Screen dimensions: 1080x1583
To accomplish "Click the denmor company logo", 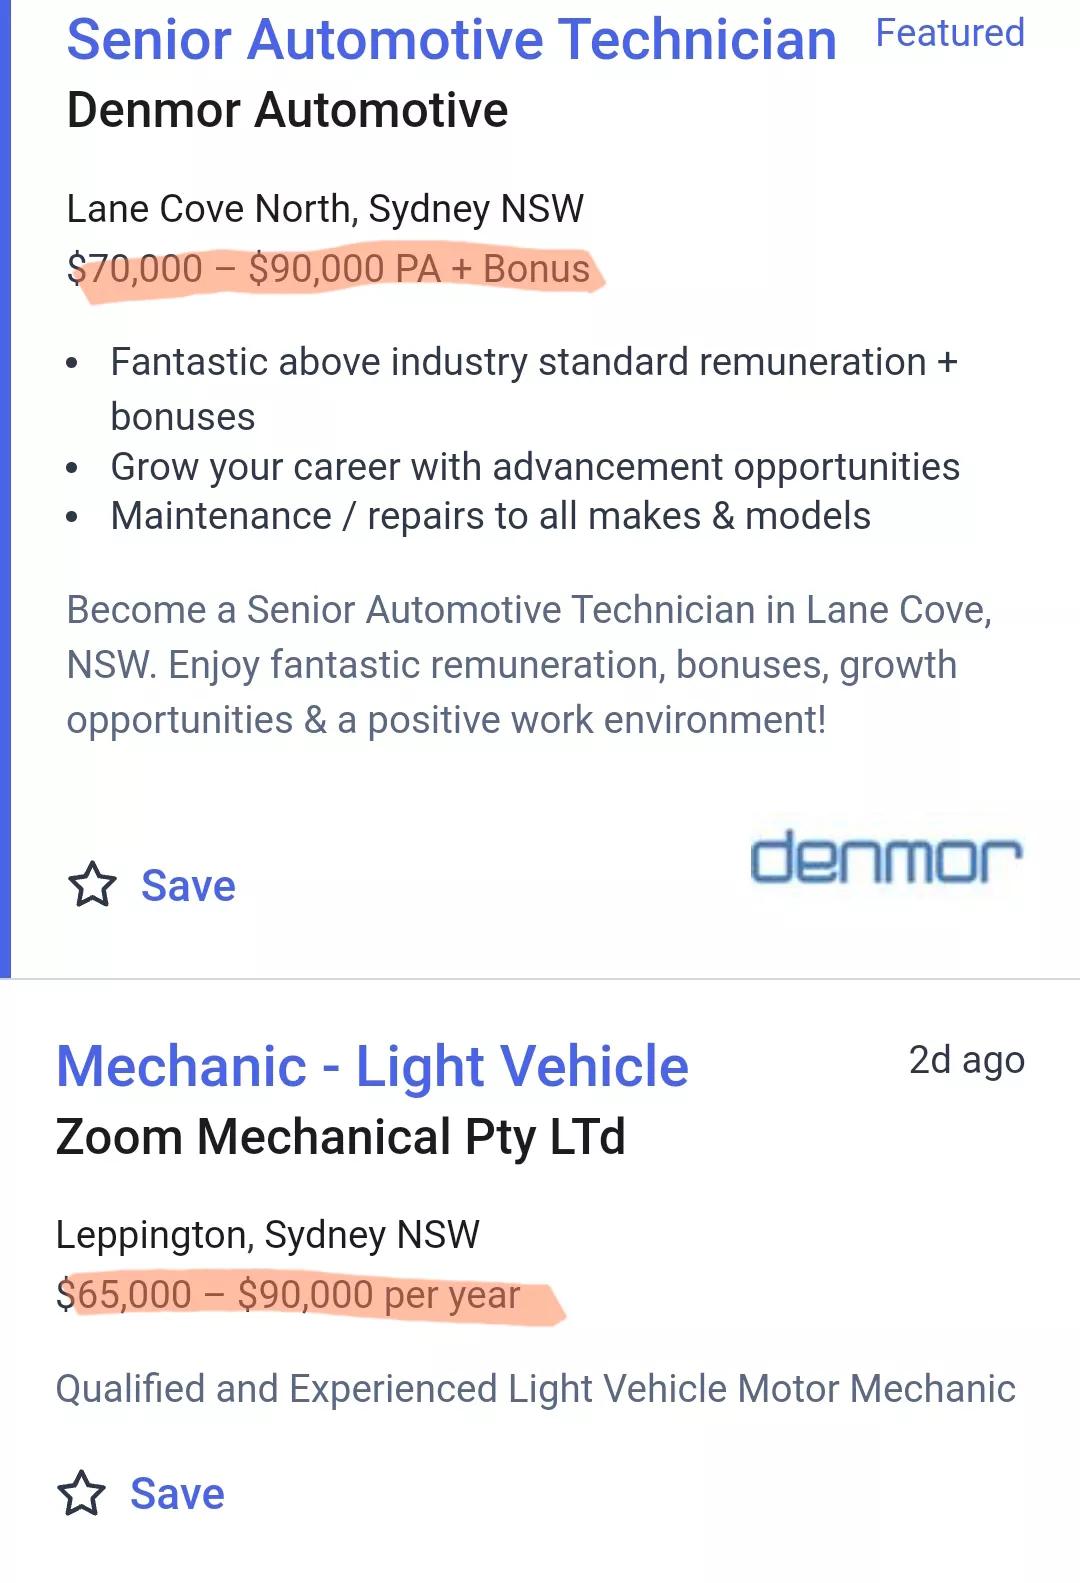I will tap(886, 858).
